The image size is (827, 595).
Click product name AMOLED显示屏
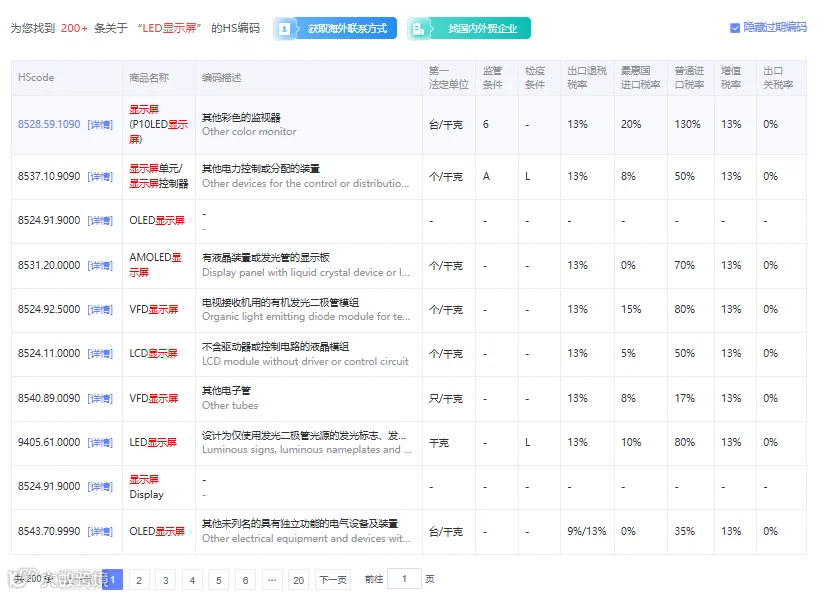tap(155, 265)
